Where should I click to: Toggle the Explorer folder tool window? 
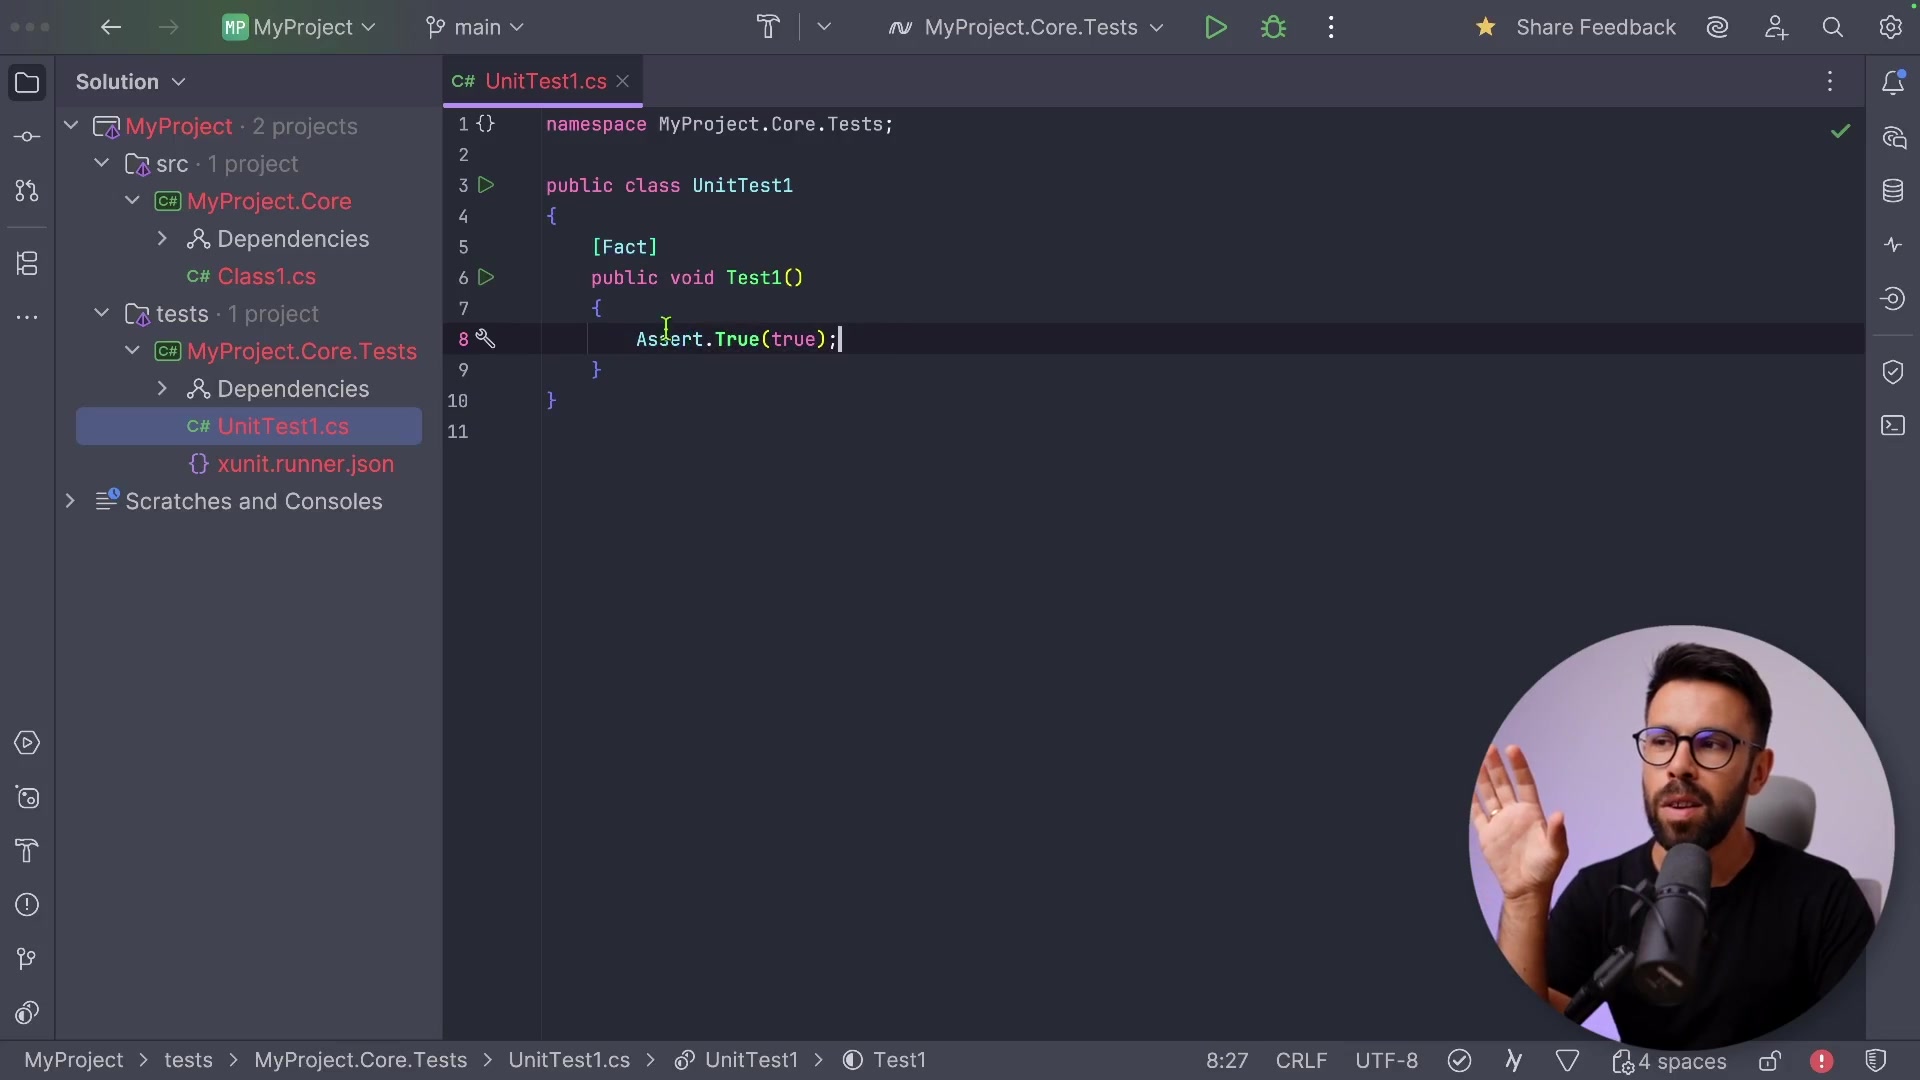[27, 82]
